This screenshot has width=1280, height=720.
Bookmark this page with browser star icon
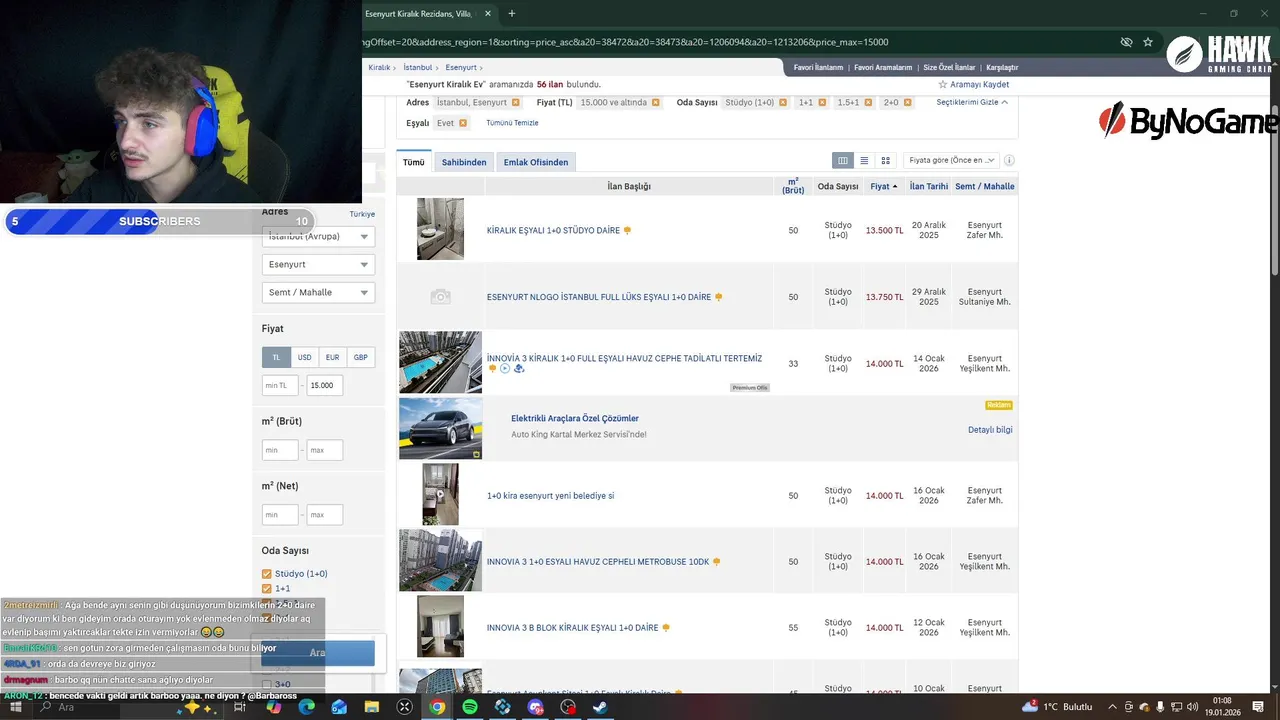(1148, 42)
